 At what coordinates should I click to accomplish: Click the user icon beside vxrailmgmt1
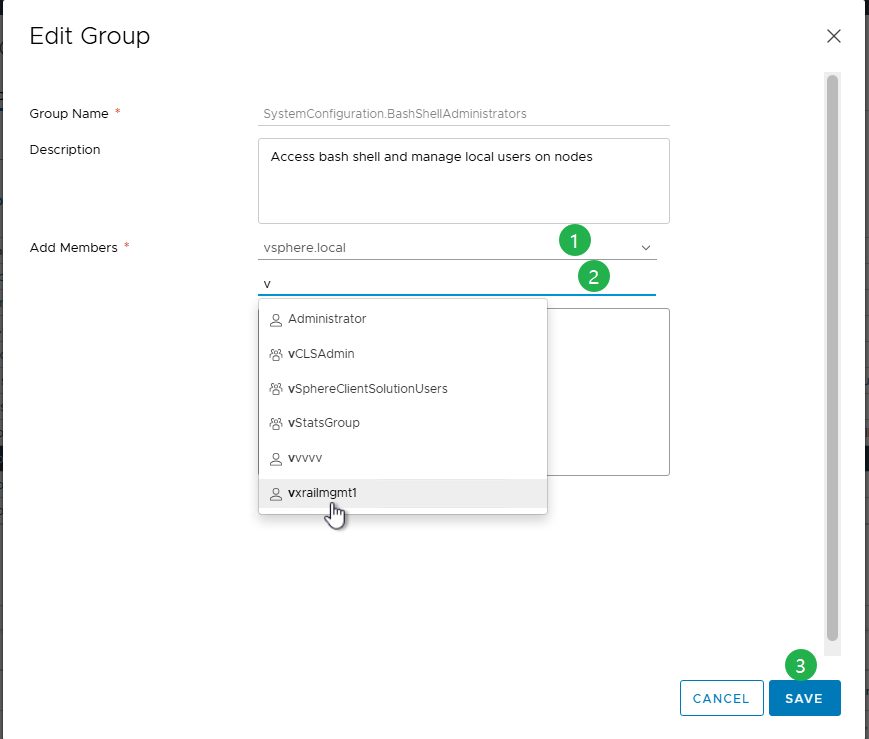(x=275, y=492)
